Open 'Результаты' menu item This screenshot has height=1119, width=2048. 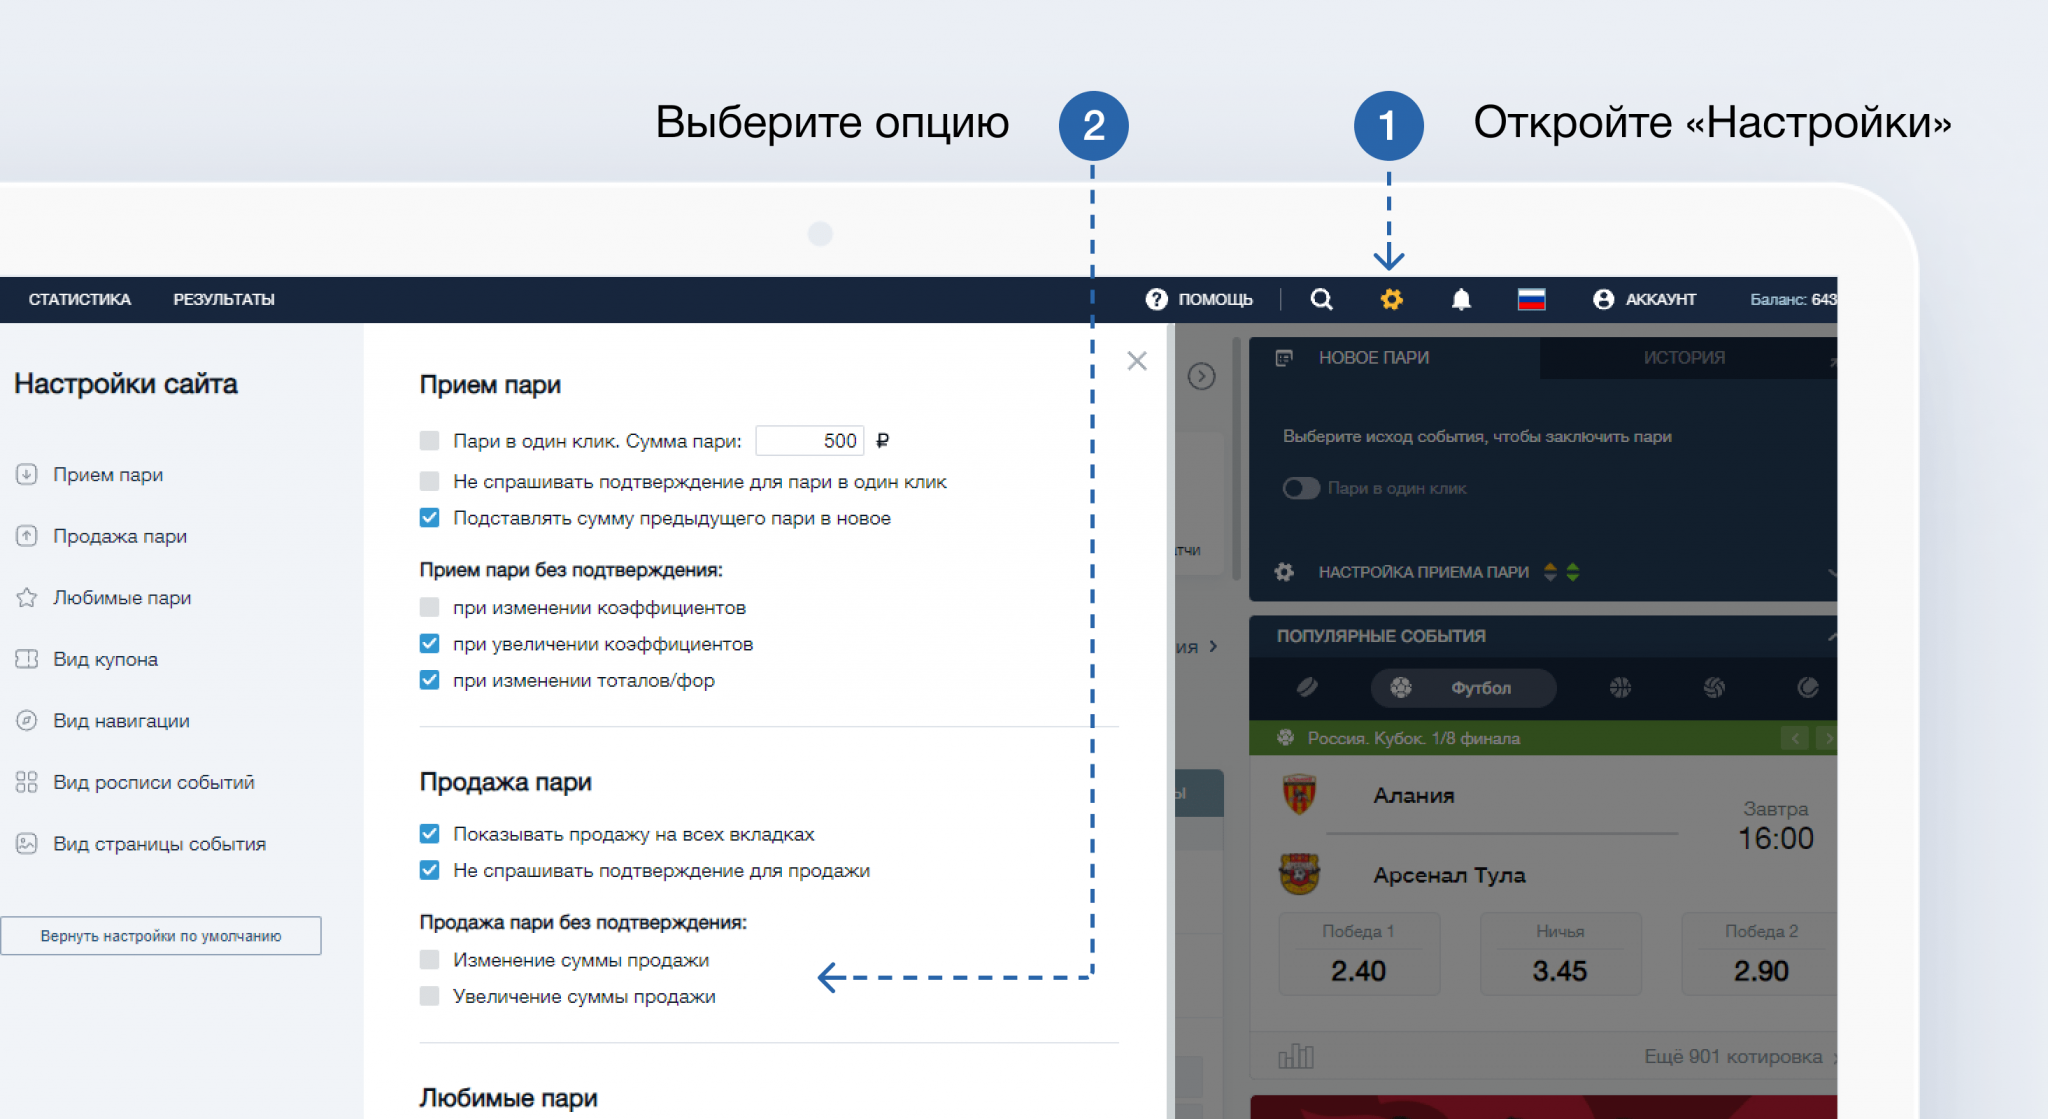[224, 299]
